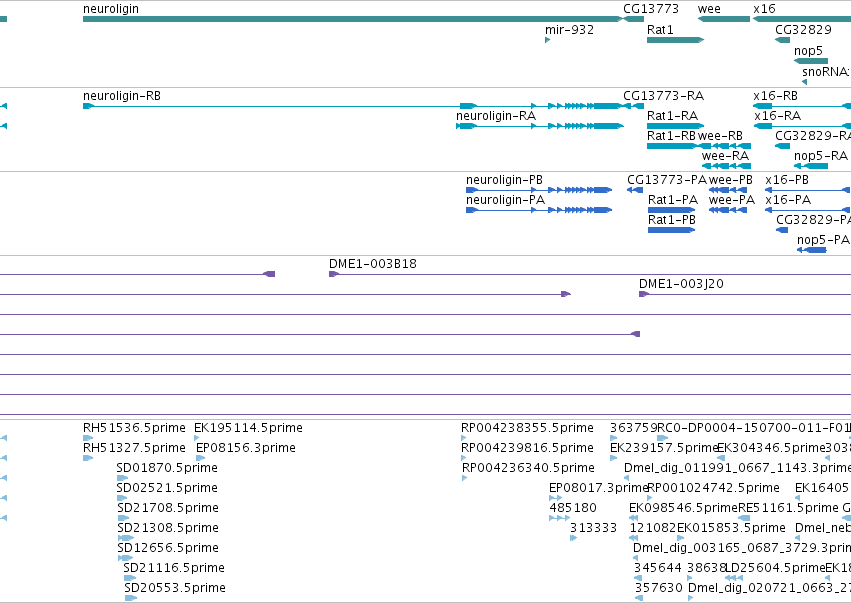Click the mir-932 arrow glyph
Image resolution: width=851 pixels, height=603 pixels.
tap(548, 40)
